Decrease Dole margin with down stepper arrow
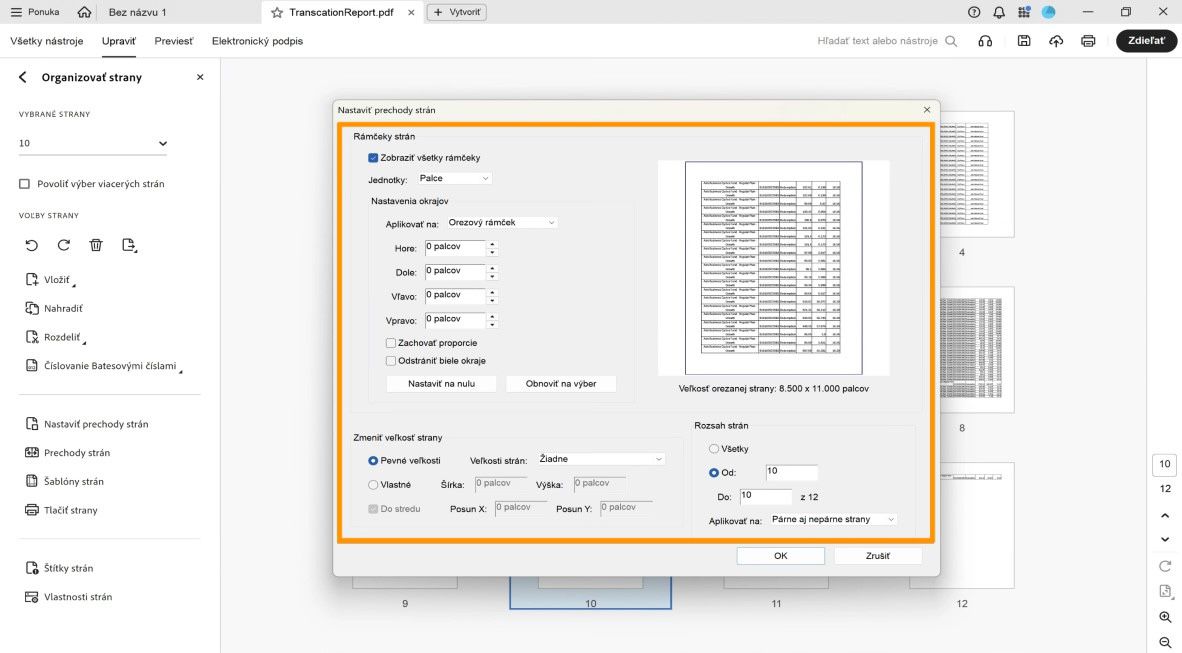 (x=492, y=276)
